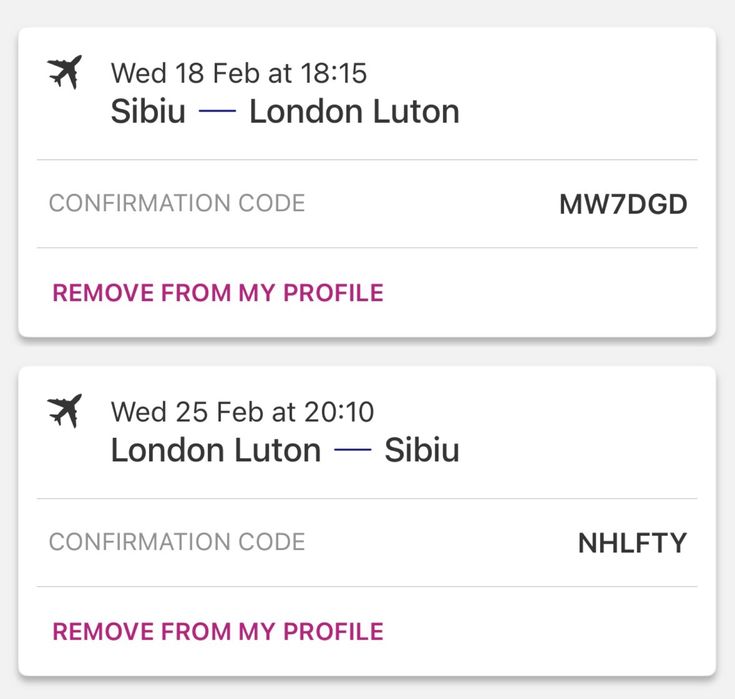The image size is (735, 699).
Task: Click the dash icon between London Luton and Sibiu
Action: [x=352, y=450]
